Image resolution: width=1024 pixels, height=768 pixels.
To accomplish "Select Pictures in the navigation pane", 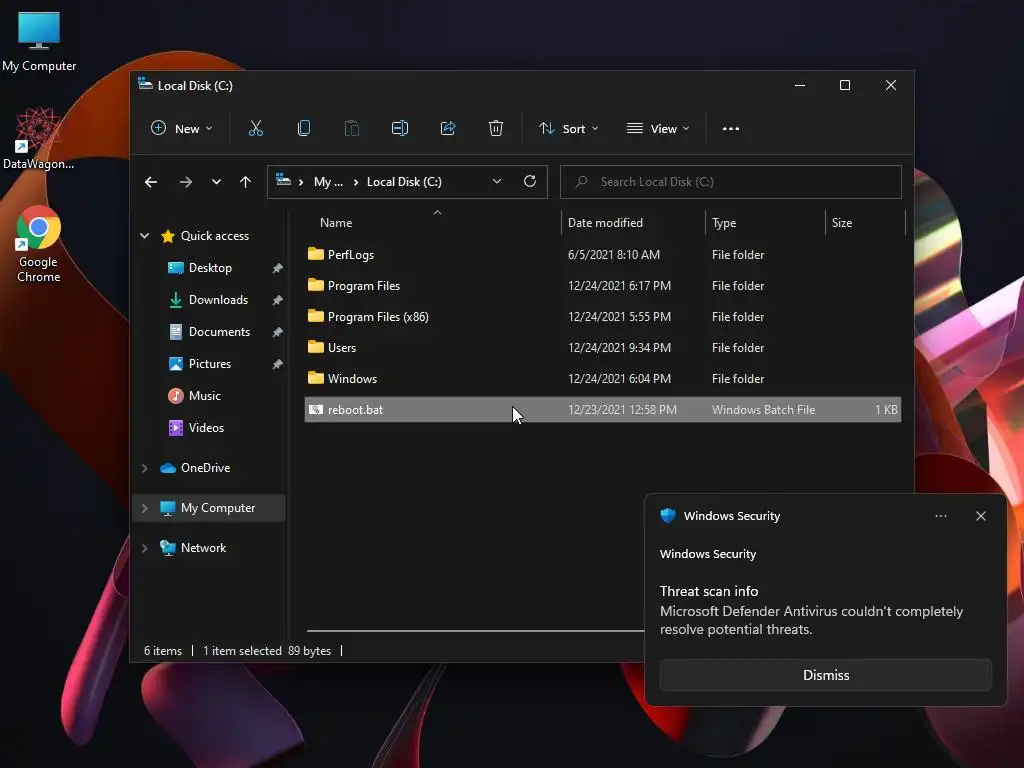I will (210, 364).
